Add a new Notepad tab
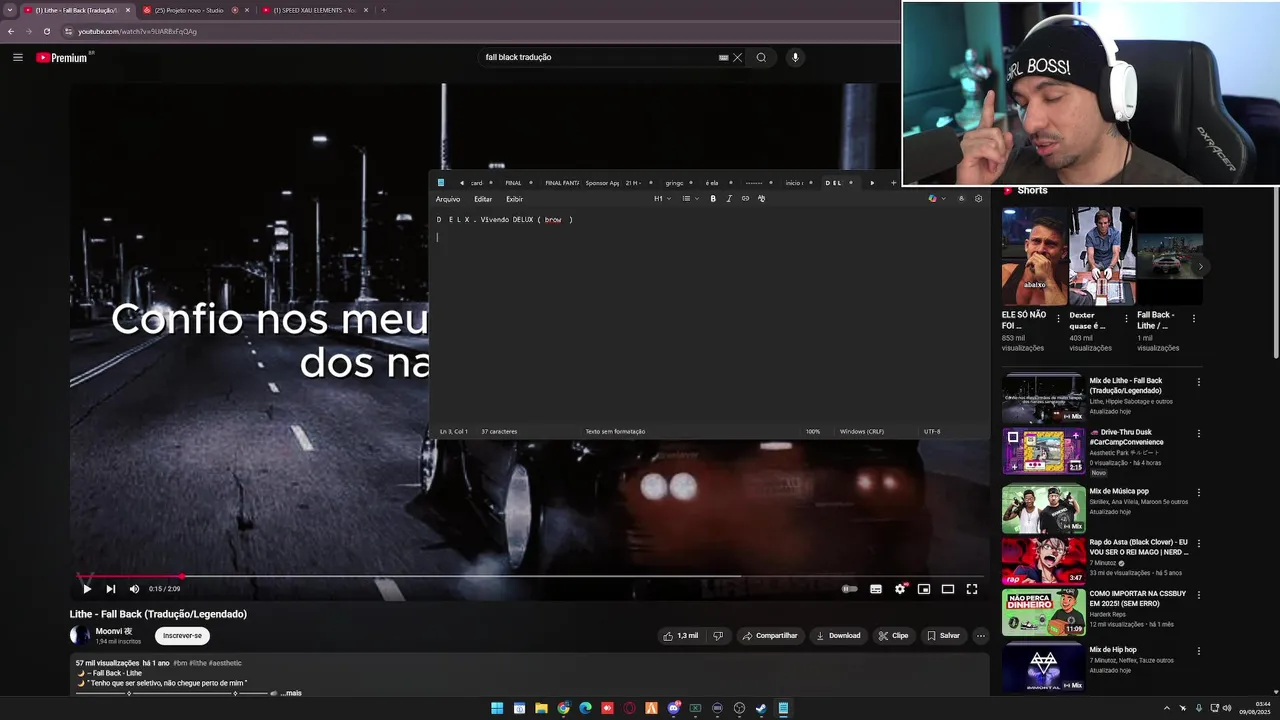Viewport: 1280px width, 720px height. pos(893,183)
